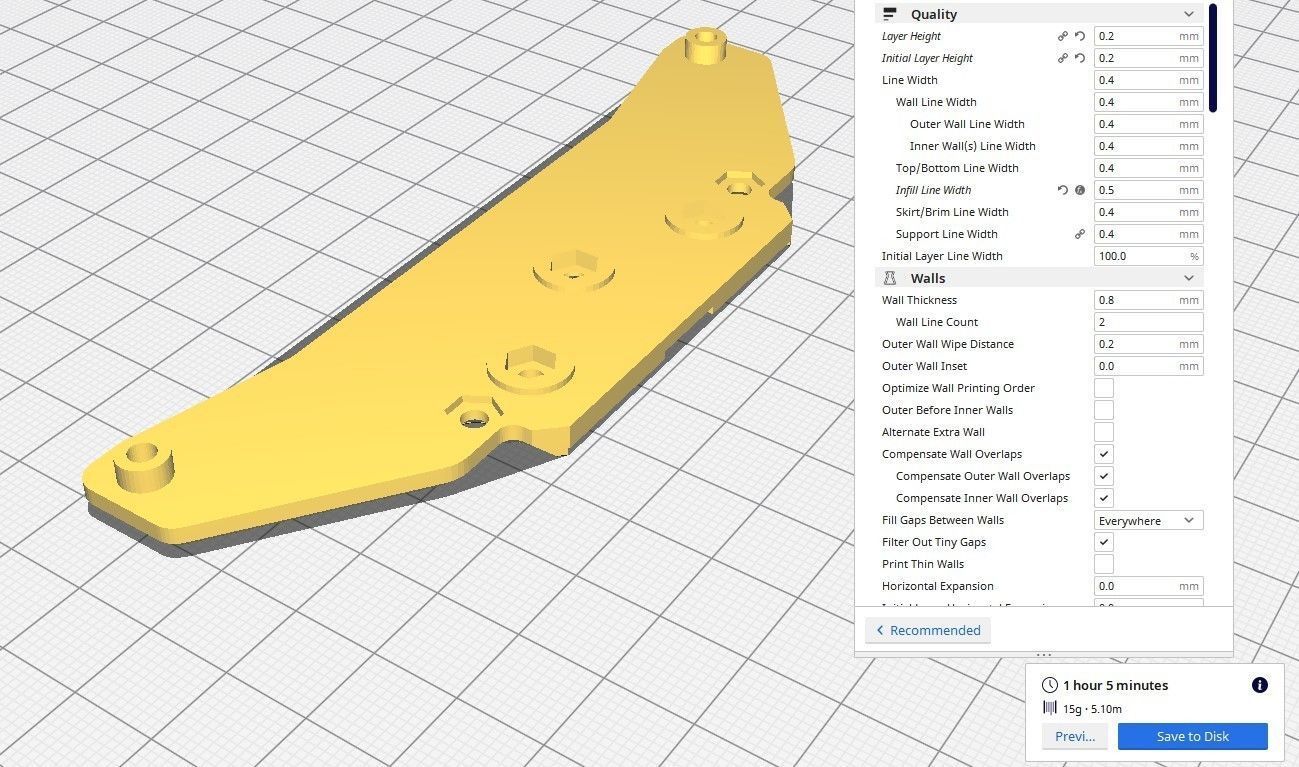Image resolution: width=1299 pixels, height=767 pixels.
Task: Click Save to Disk
Action: [1192, 736]
